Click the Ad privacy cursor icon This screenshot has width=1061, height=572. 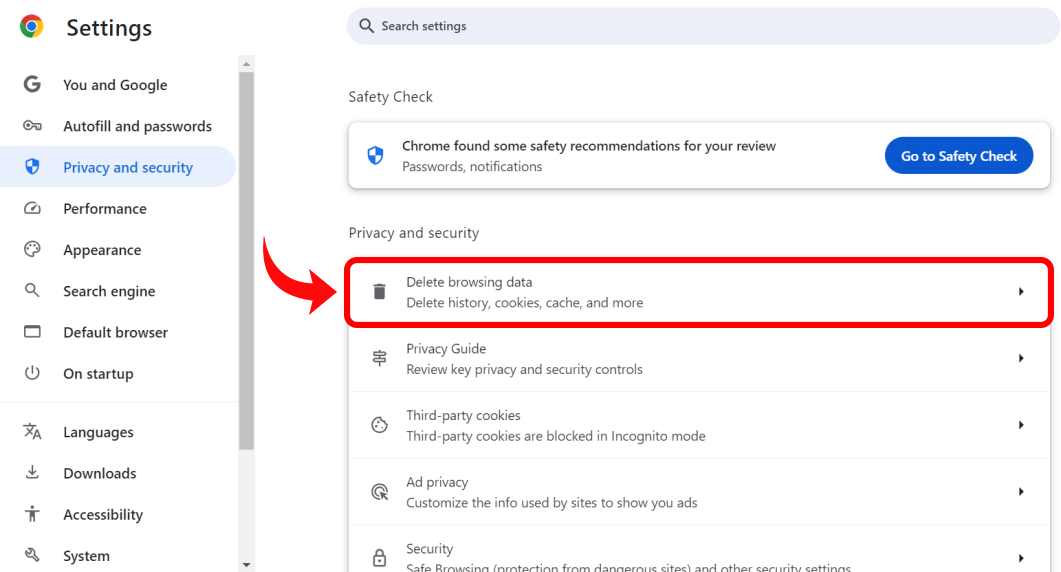tap(380, 491)
